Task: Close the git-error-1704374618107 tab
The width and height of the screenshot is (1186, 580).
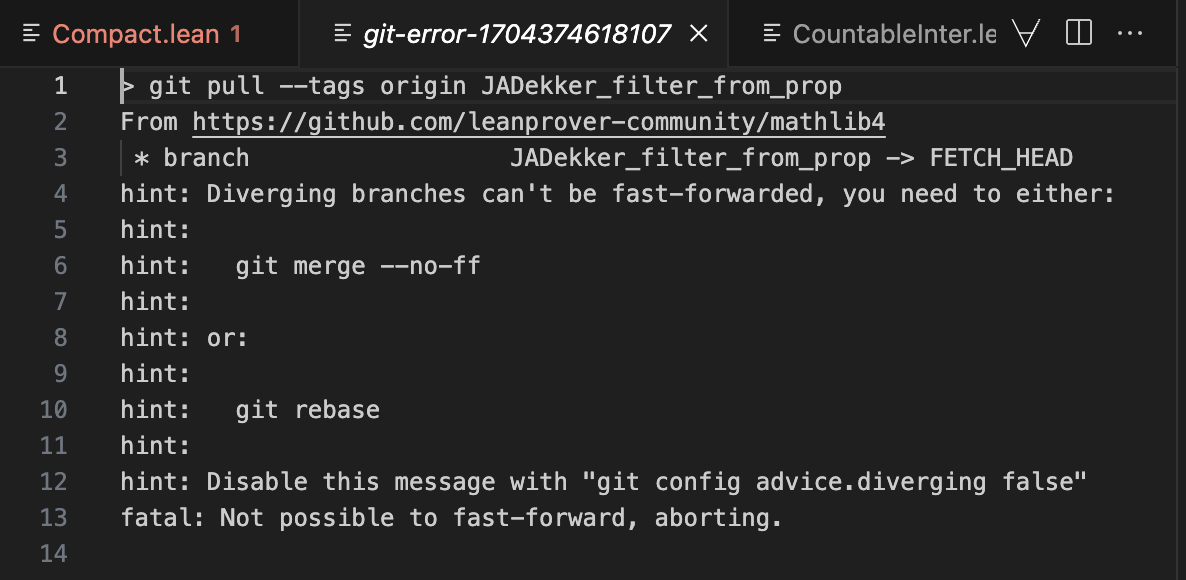Action: coord(700,33)
